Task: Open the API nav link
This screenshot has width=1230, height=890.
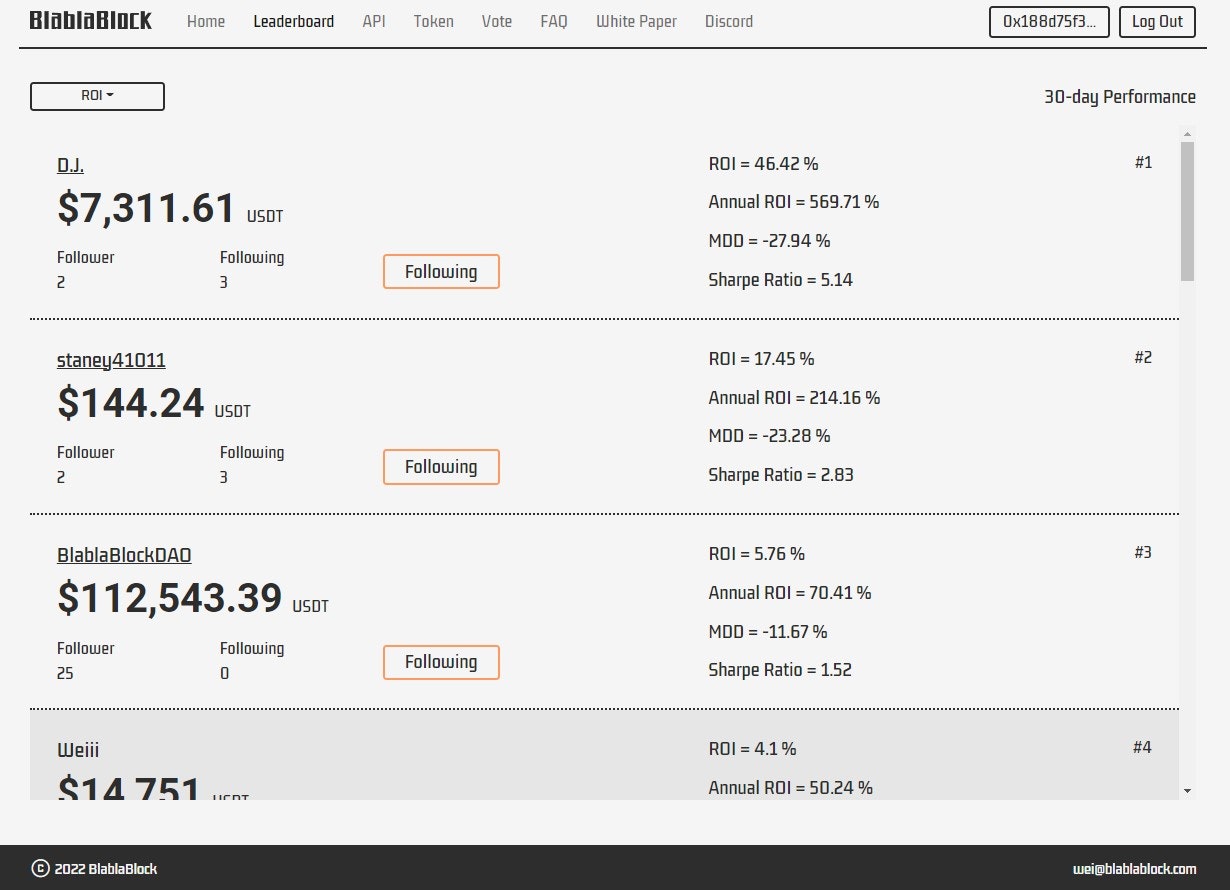Action: tap(374, 21)
